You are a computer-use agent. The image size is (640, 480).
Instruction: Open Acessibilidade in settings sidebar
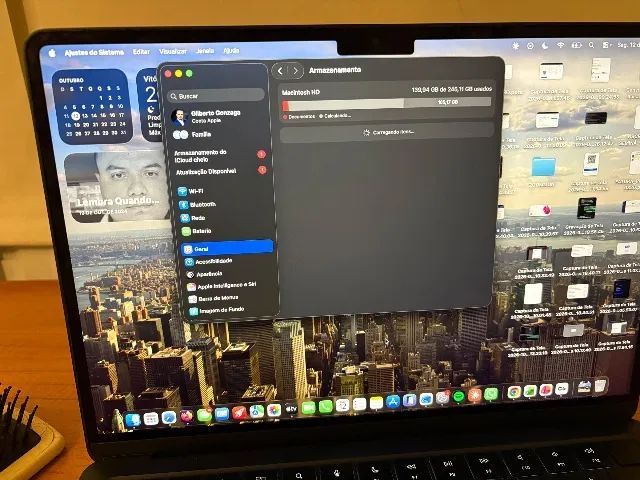208,262
